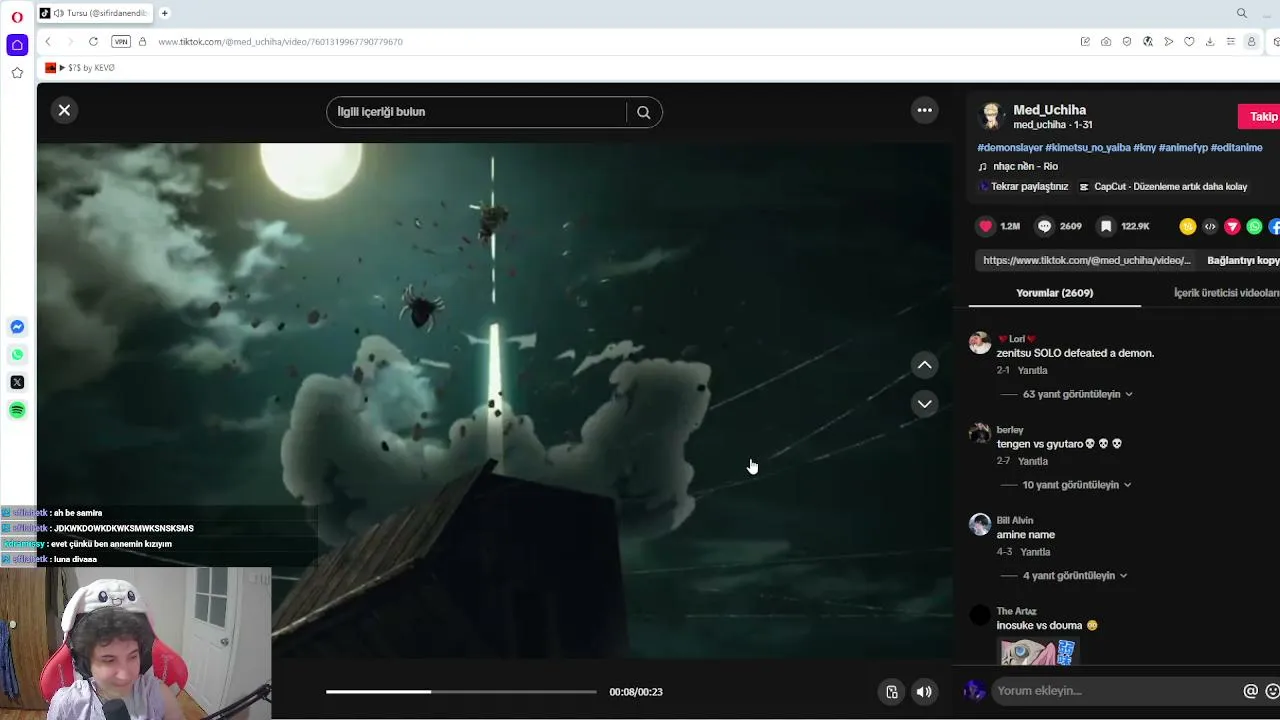Open Med_Uchiha's profile avatar
Image resolution: width=1280 pixels, height=720 pixels.
tap(991, 116)
